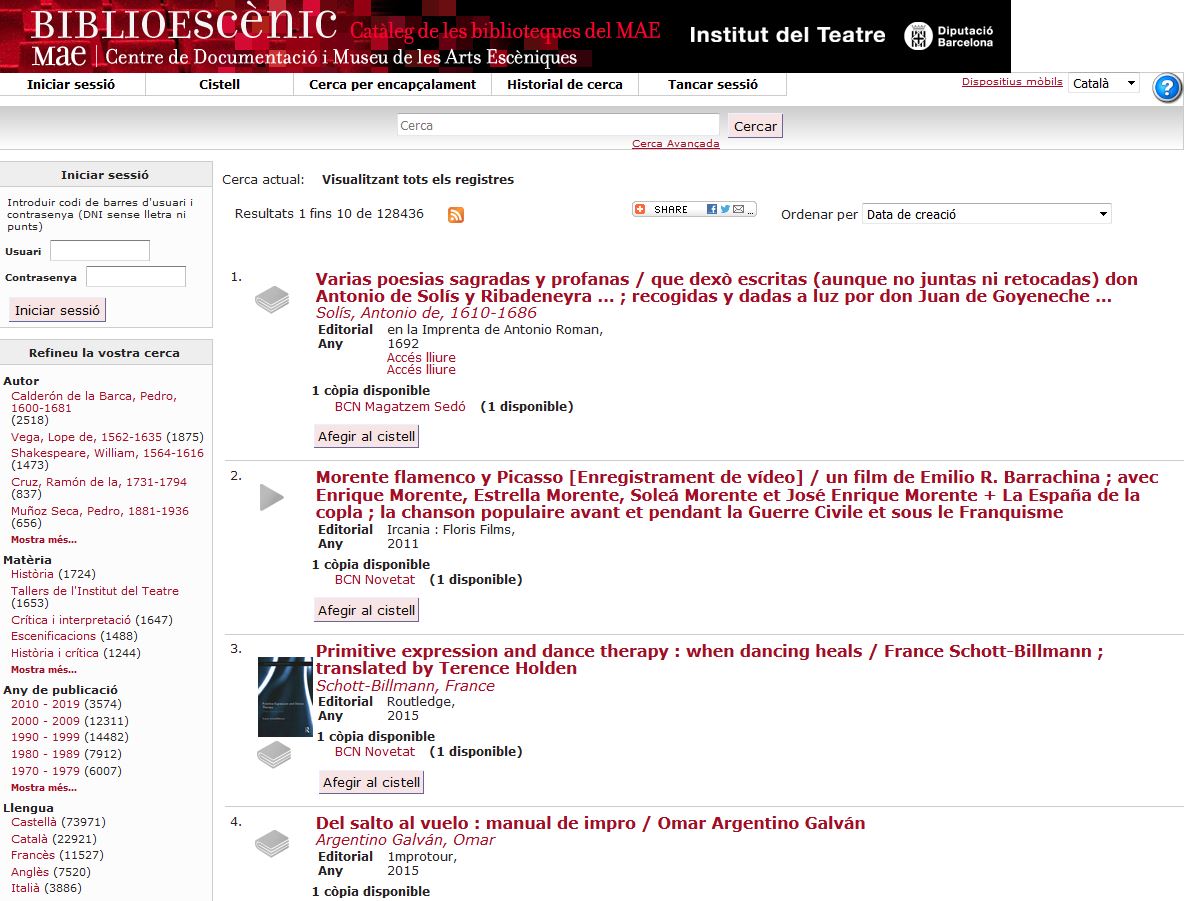The height and width of the screenshot is (901, 1187).
Task: Open the Primitive expression and dance therapy title
Action: pyautogui.click(x=709, y=659)
